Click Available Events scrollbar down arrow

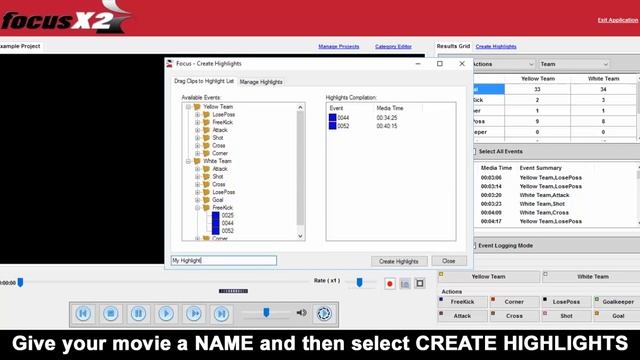[300, 236]
